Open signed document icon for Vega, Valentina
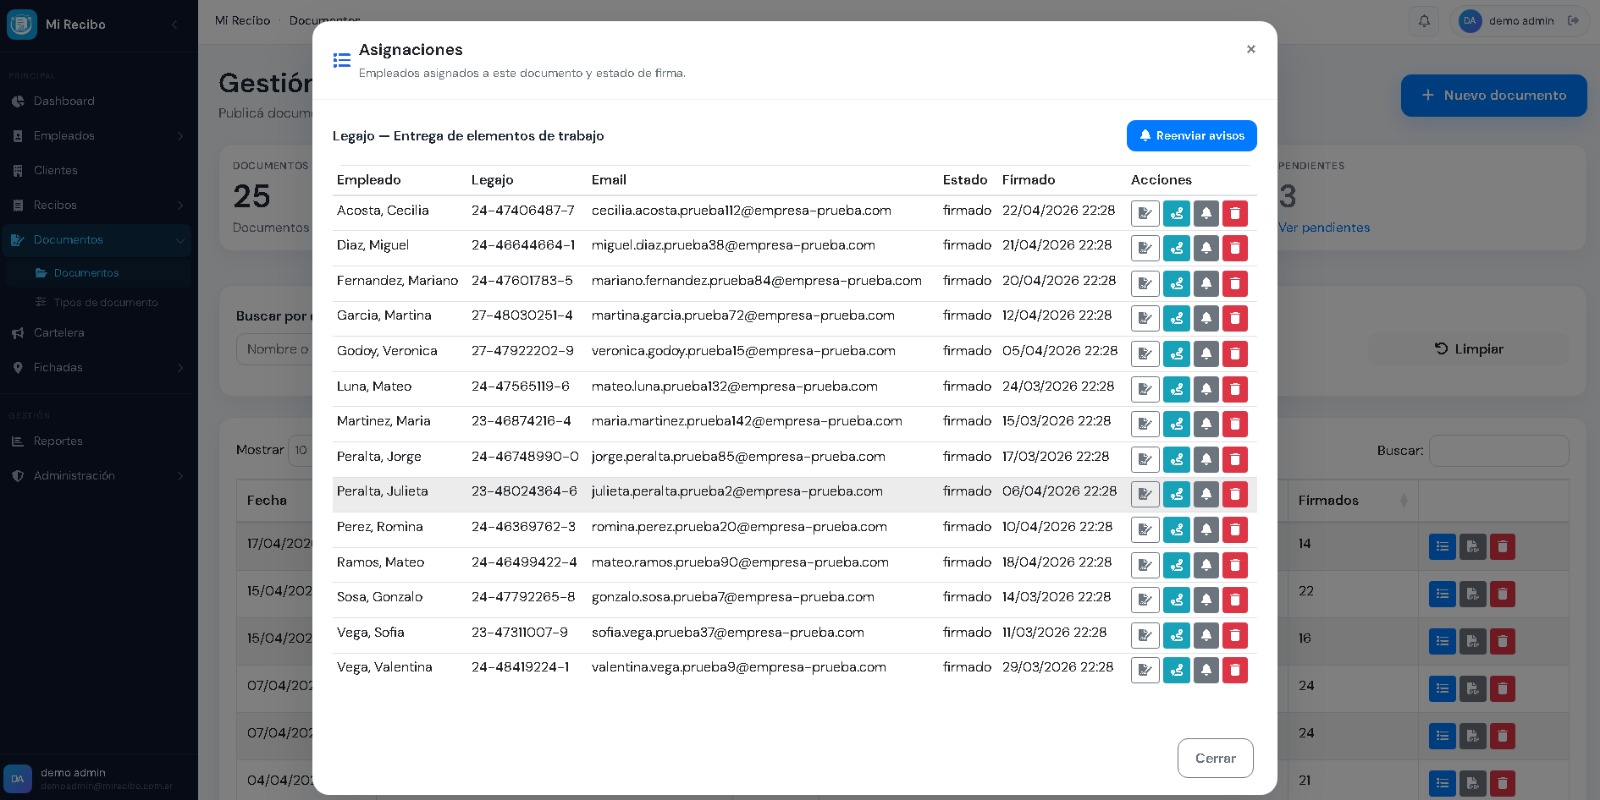The height and width of the screenshot is (800, 1600). coord(1145,670)
